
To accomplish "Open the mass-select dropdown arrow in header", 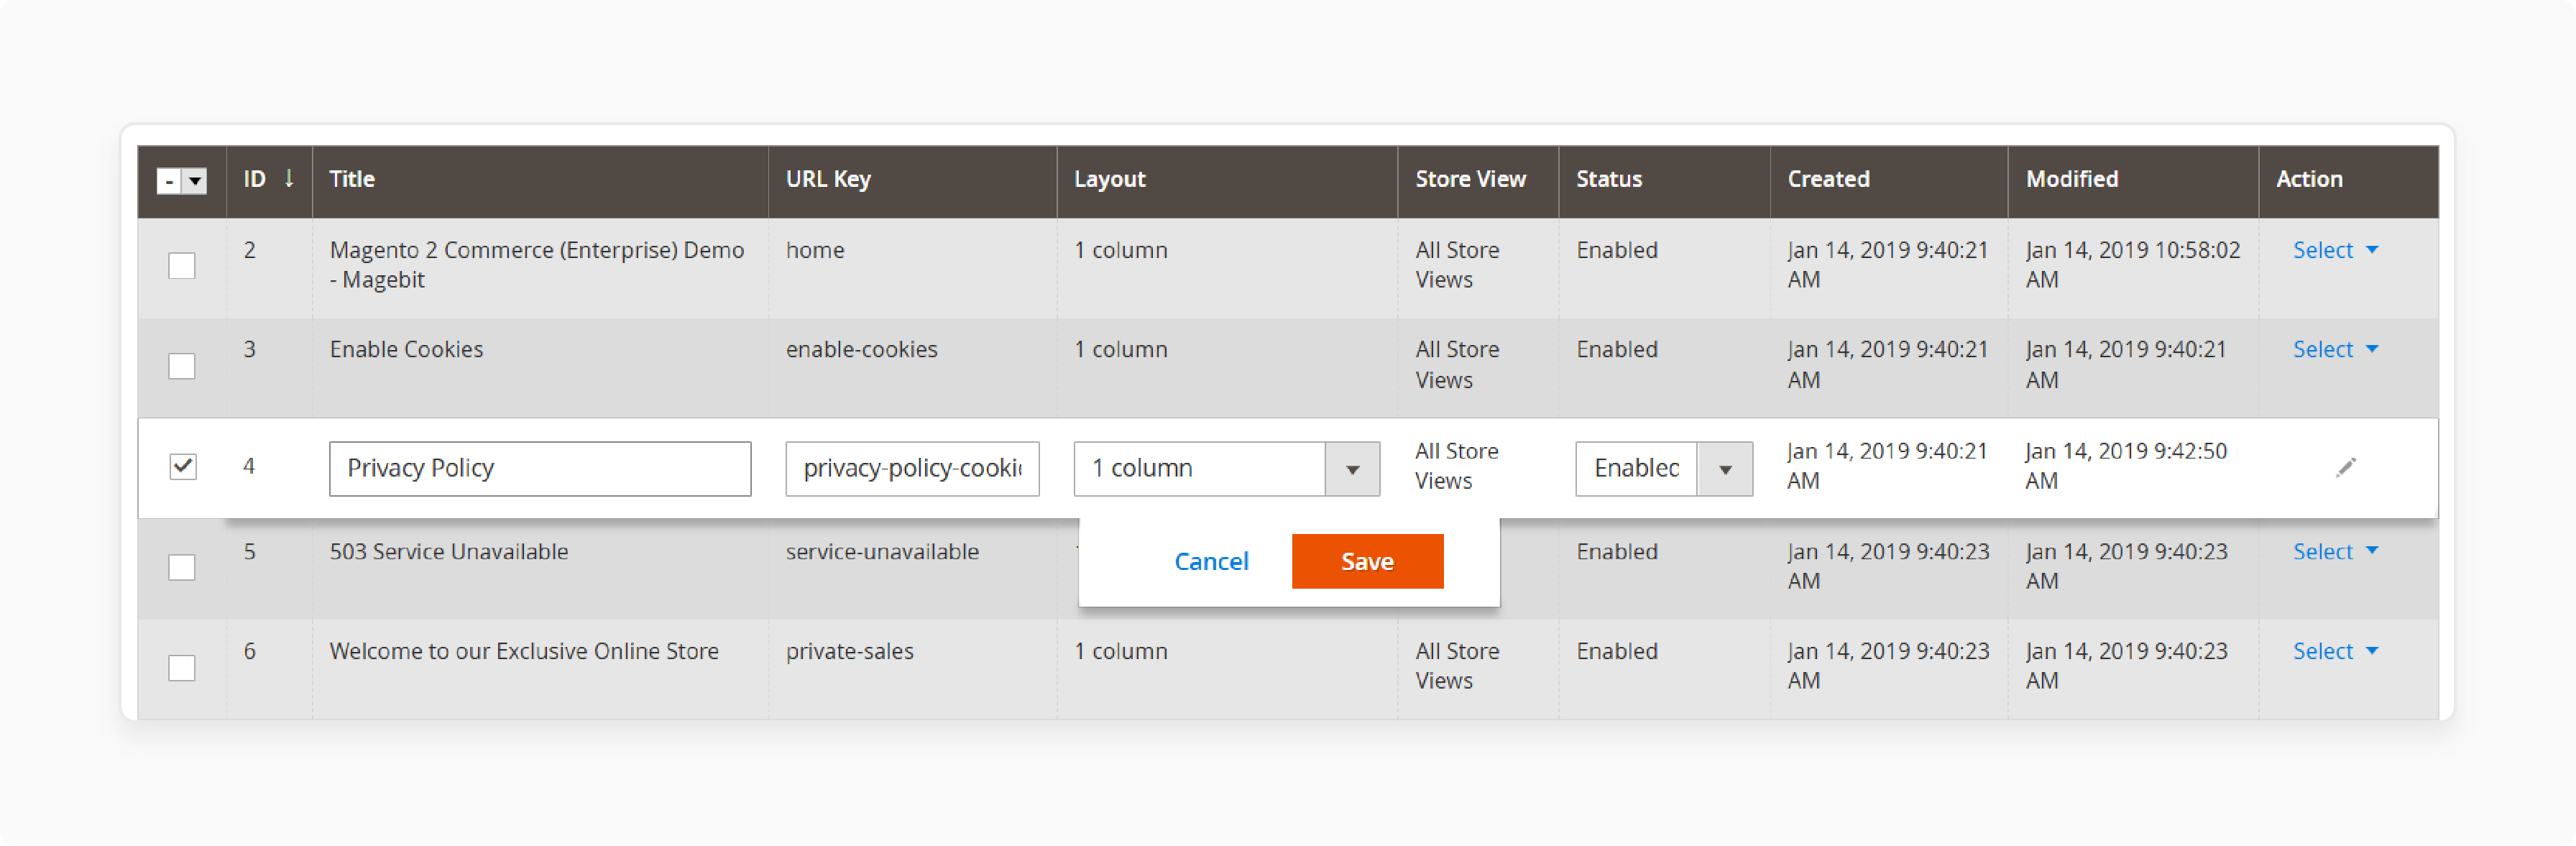I will point(195,181).
